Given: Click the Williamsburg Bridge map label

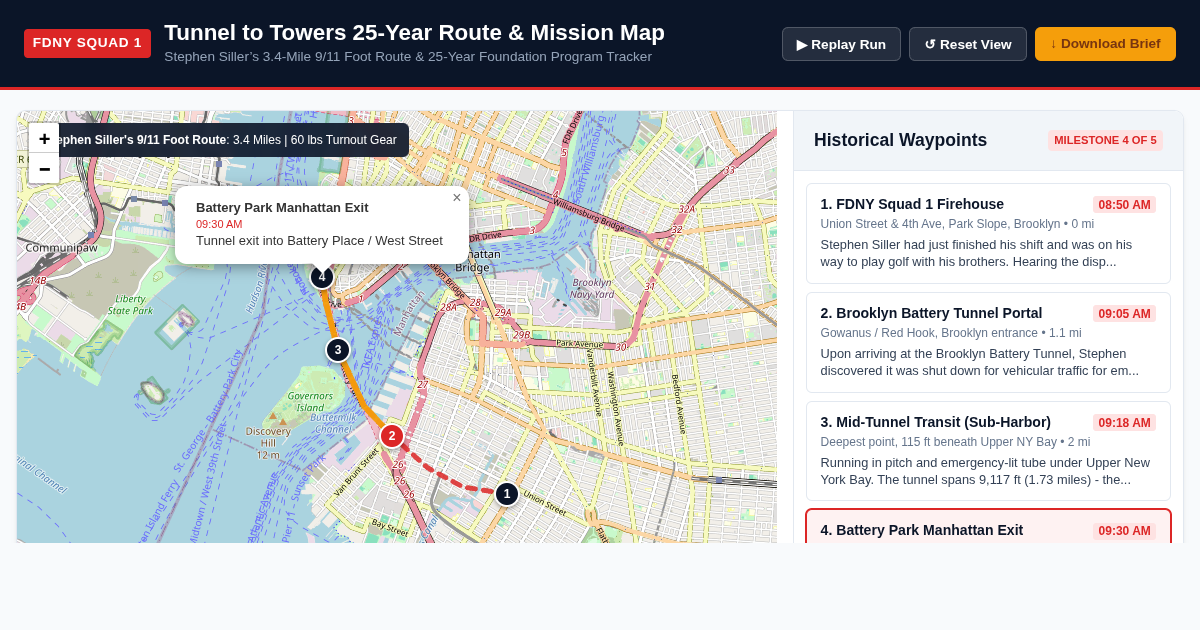Looking at the screenshot, I should click(589, 215).
